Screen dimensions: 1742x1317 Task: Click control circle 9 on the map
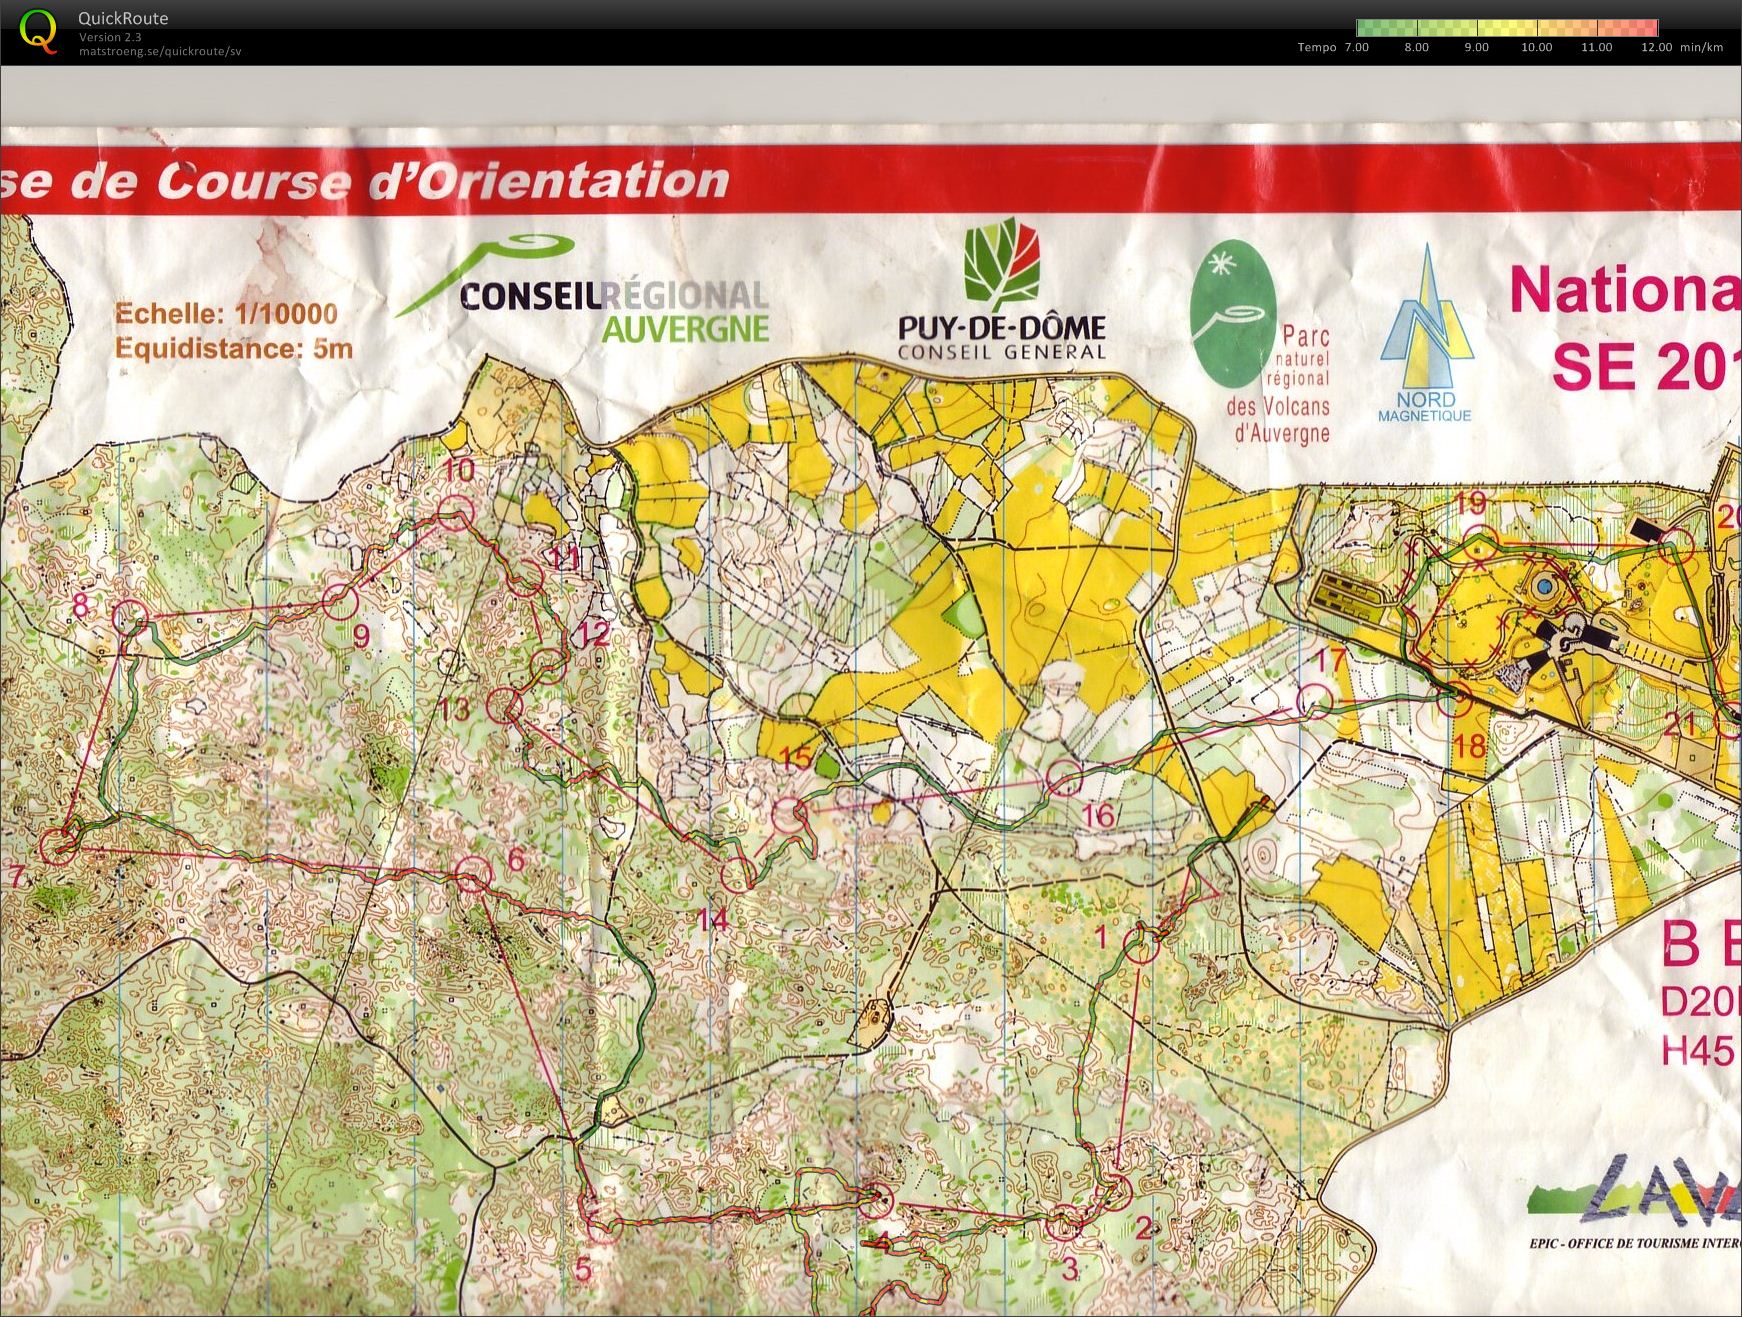(340, 602)
